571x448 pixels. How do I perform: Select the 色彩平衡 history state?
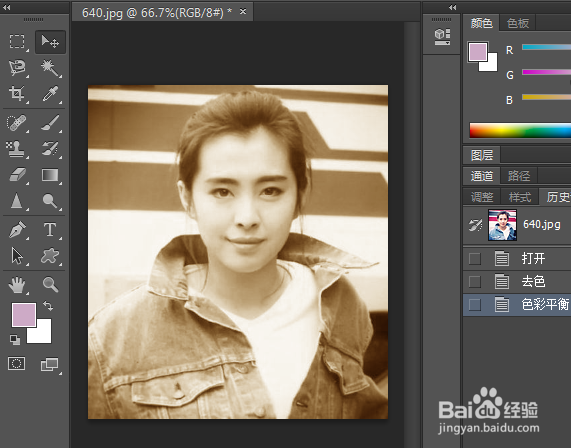[x=517, y=304]
